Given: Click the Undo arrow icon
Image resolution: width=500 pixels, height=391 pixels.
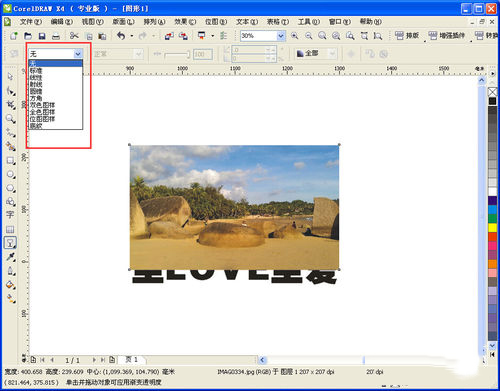Looking at the screenshot, I should 121,36.
